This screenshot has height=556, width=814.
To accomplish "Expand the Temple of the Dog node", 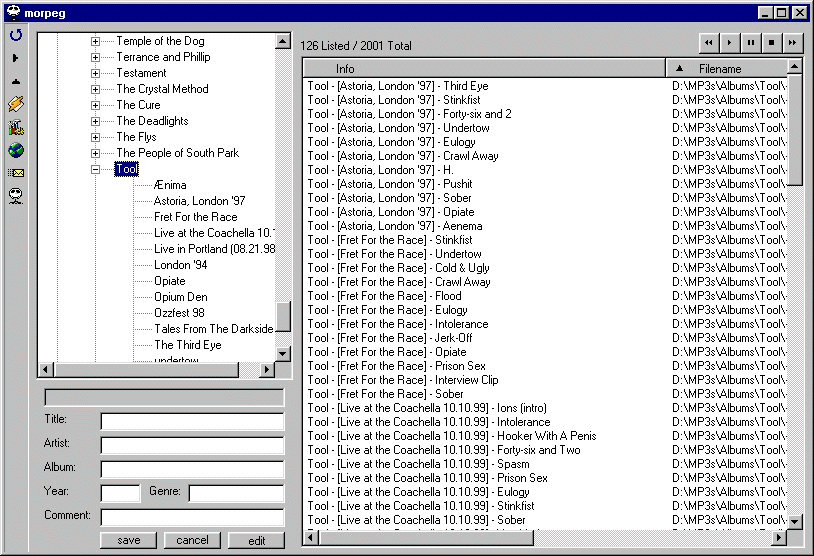I will point(96,41).
